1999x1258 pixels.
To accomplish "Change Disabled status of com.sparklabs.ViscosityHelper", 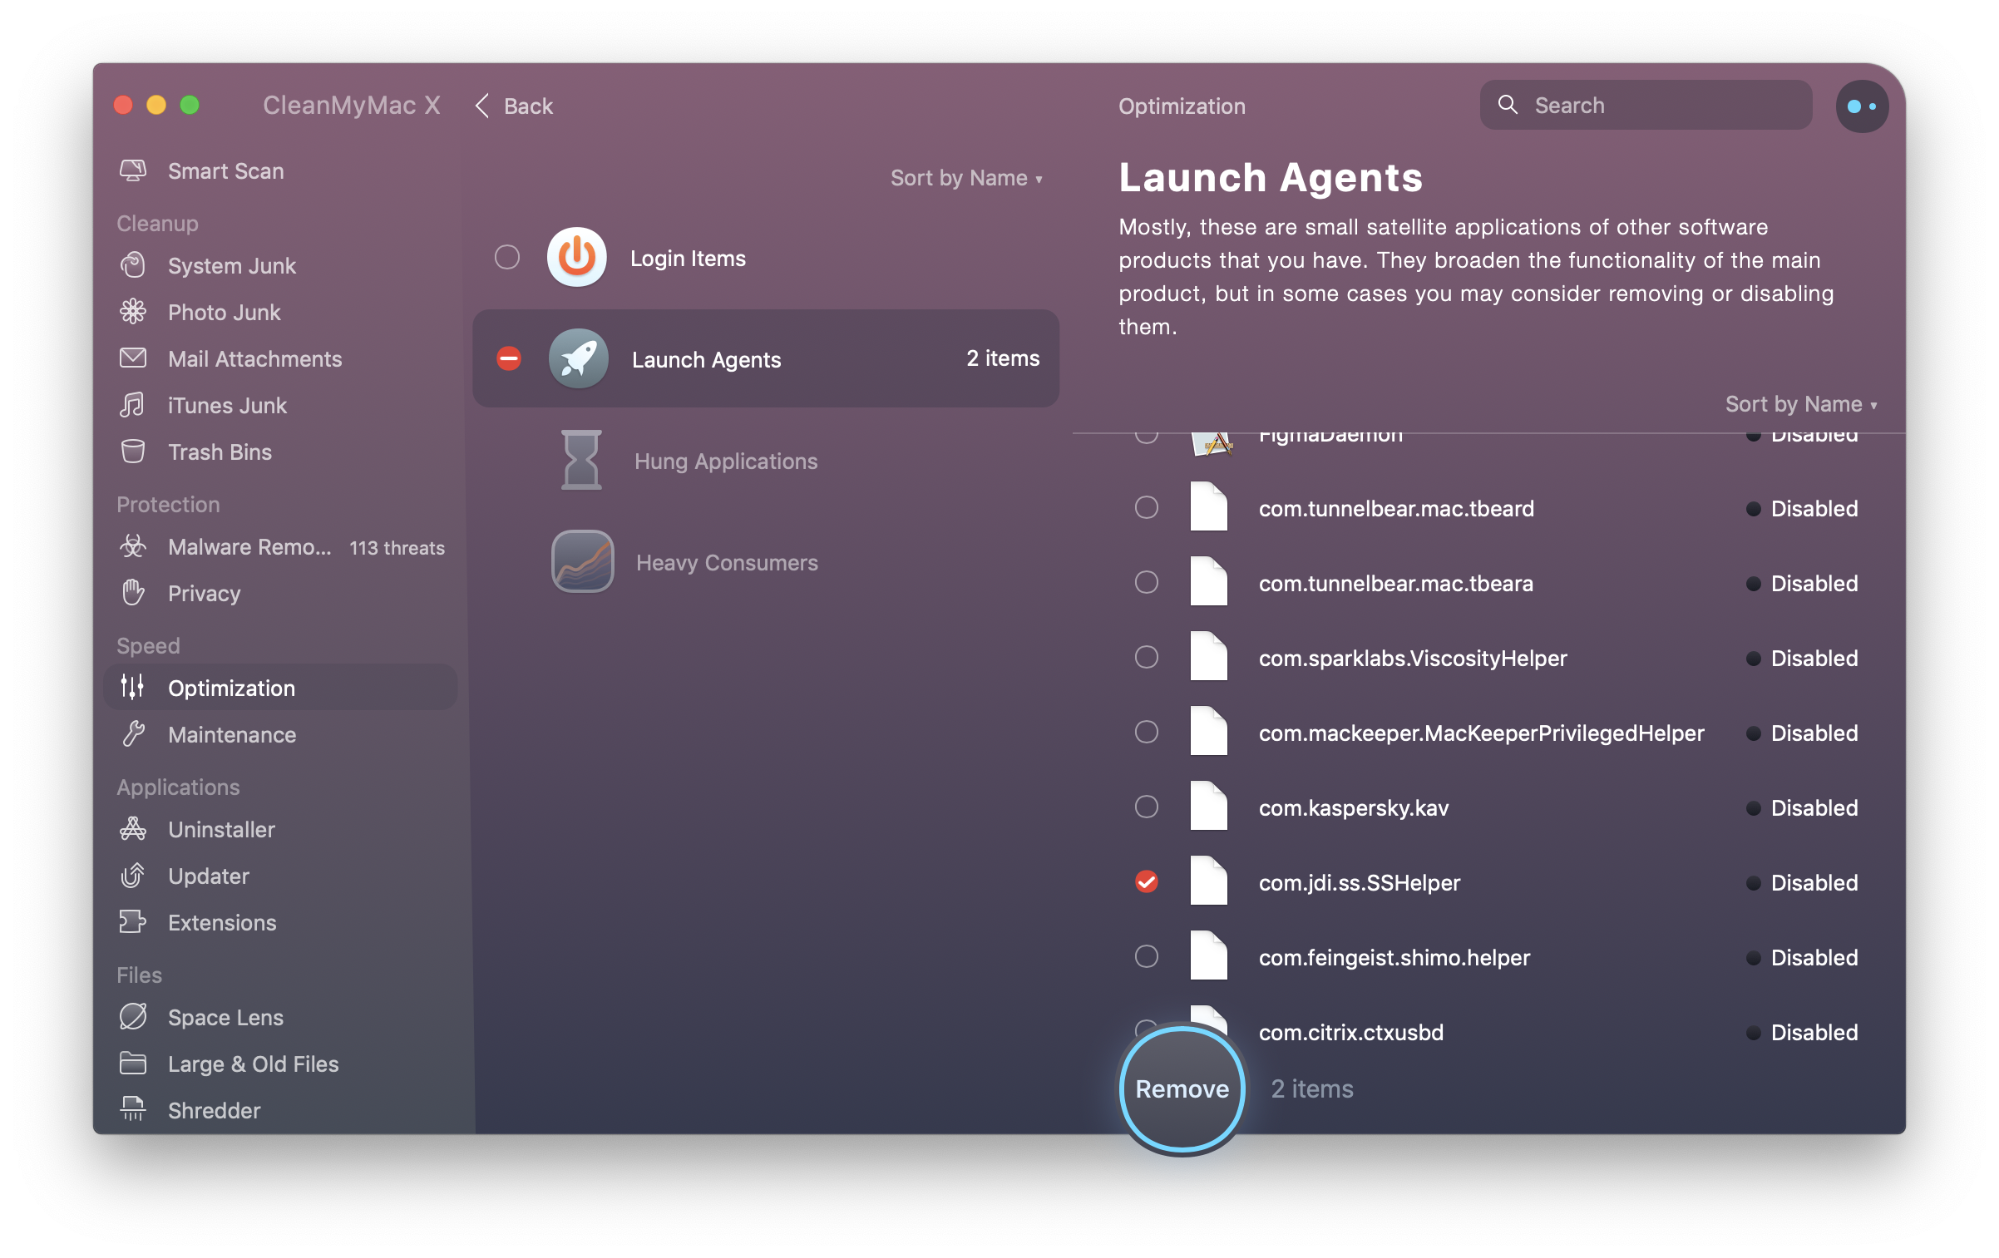I will click(1802, 658).
